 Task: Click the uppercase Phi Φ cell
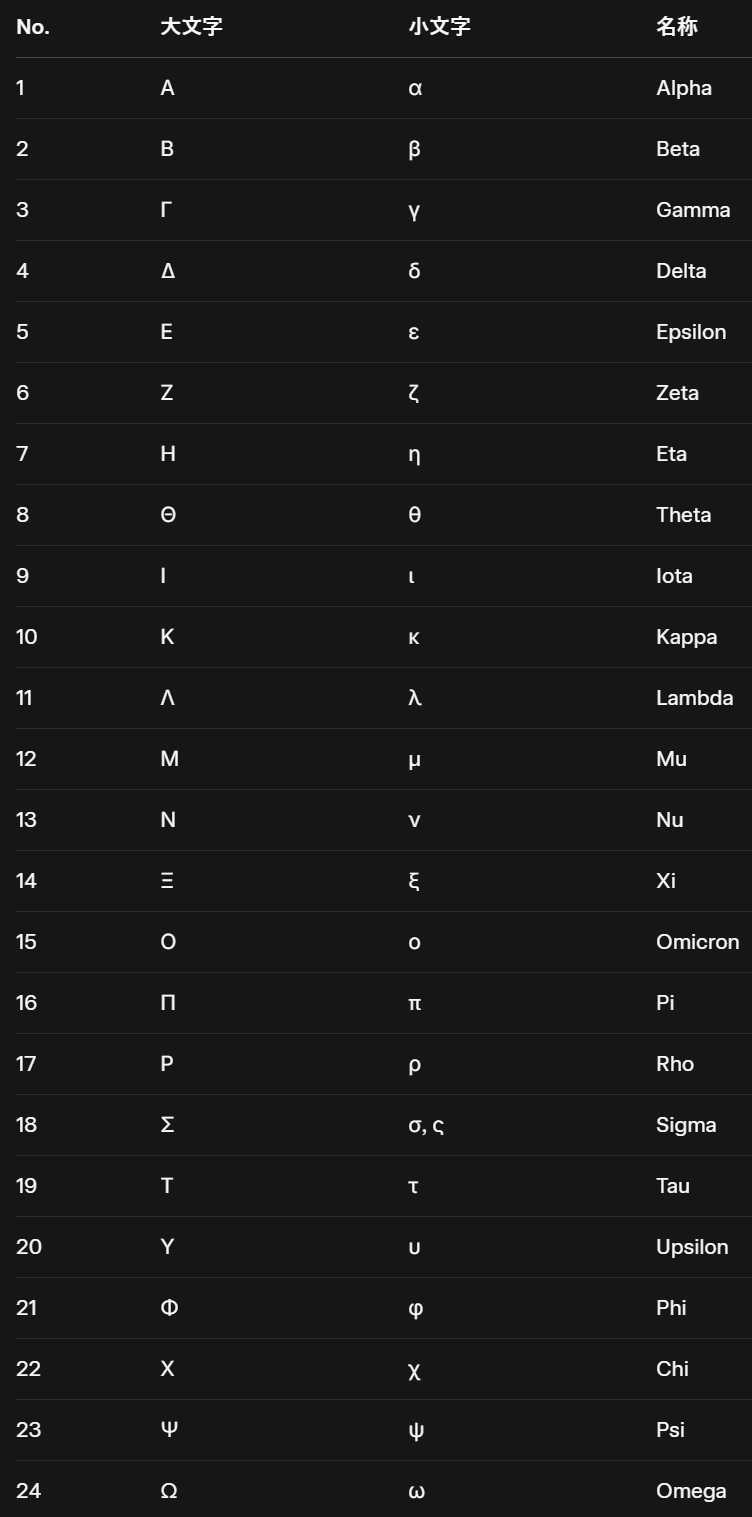tap(169, 1308)
